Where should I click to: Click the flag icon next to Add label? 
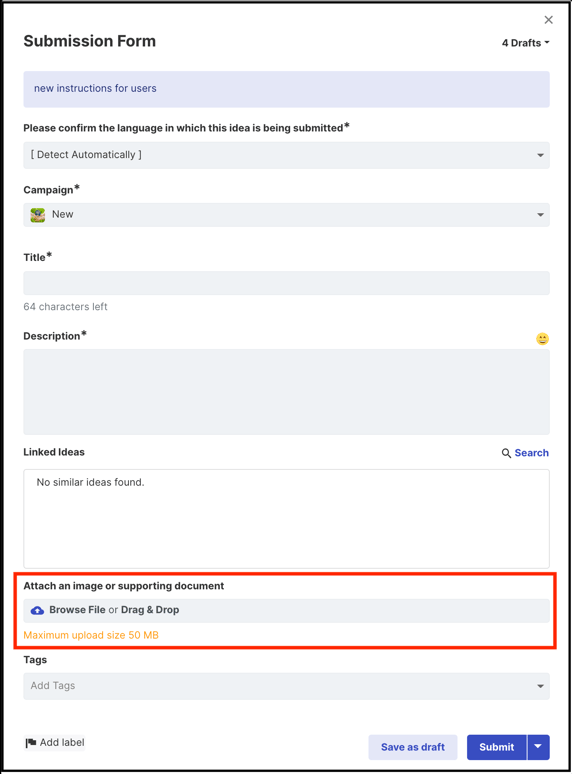click(31, 743)
